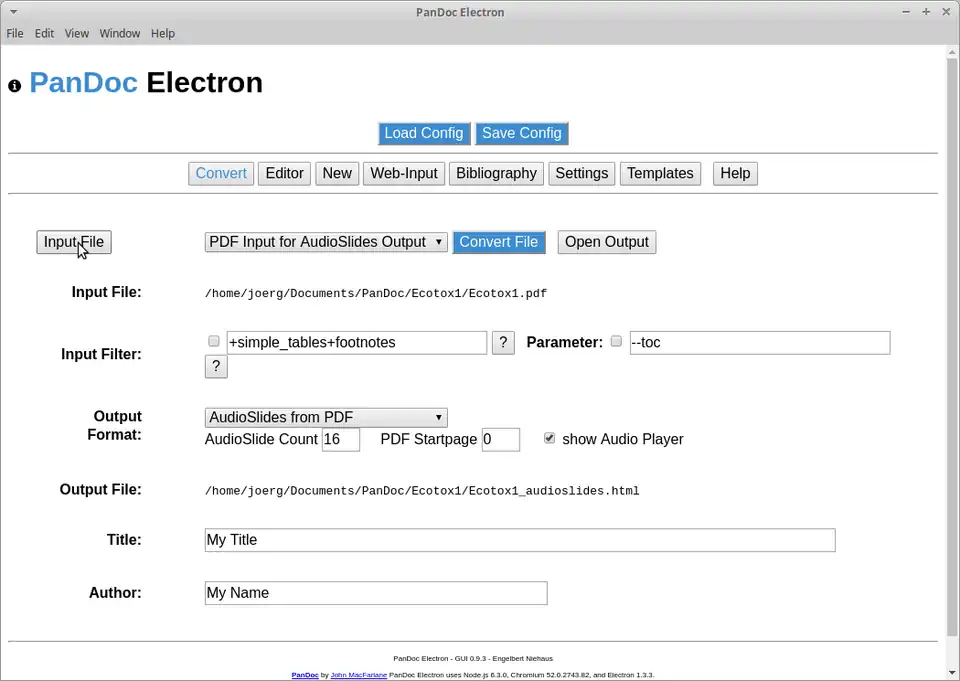Switch to the Bibliography tab

tap(496, 173)
